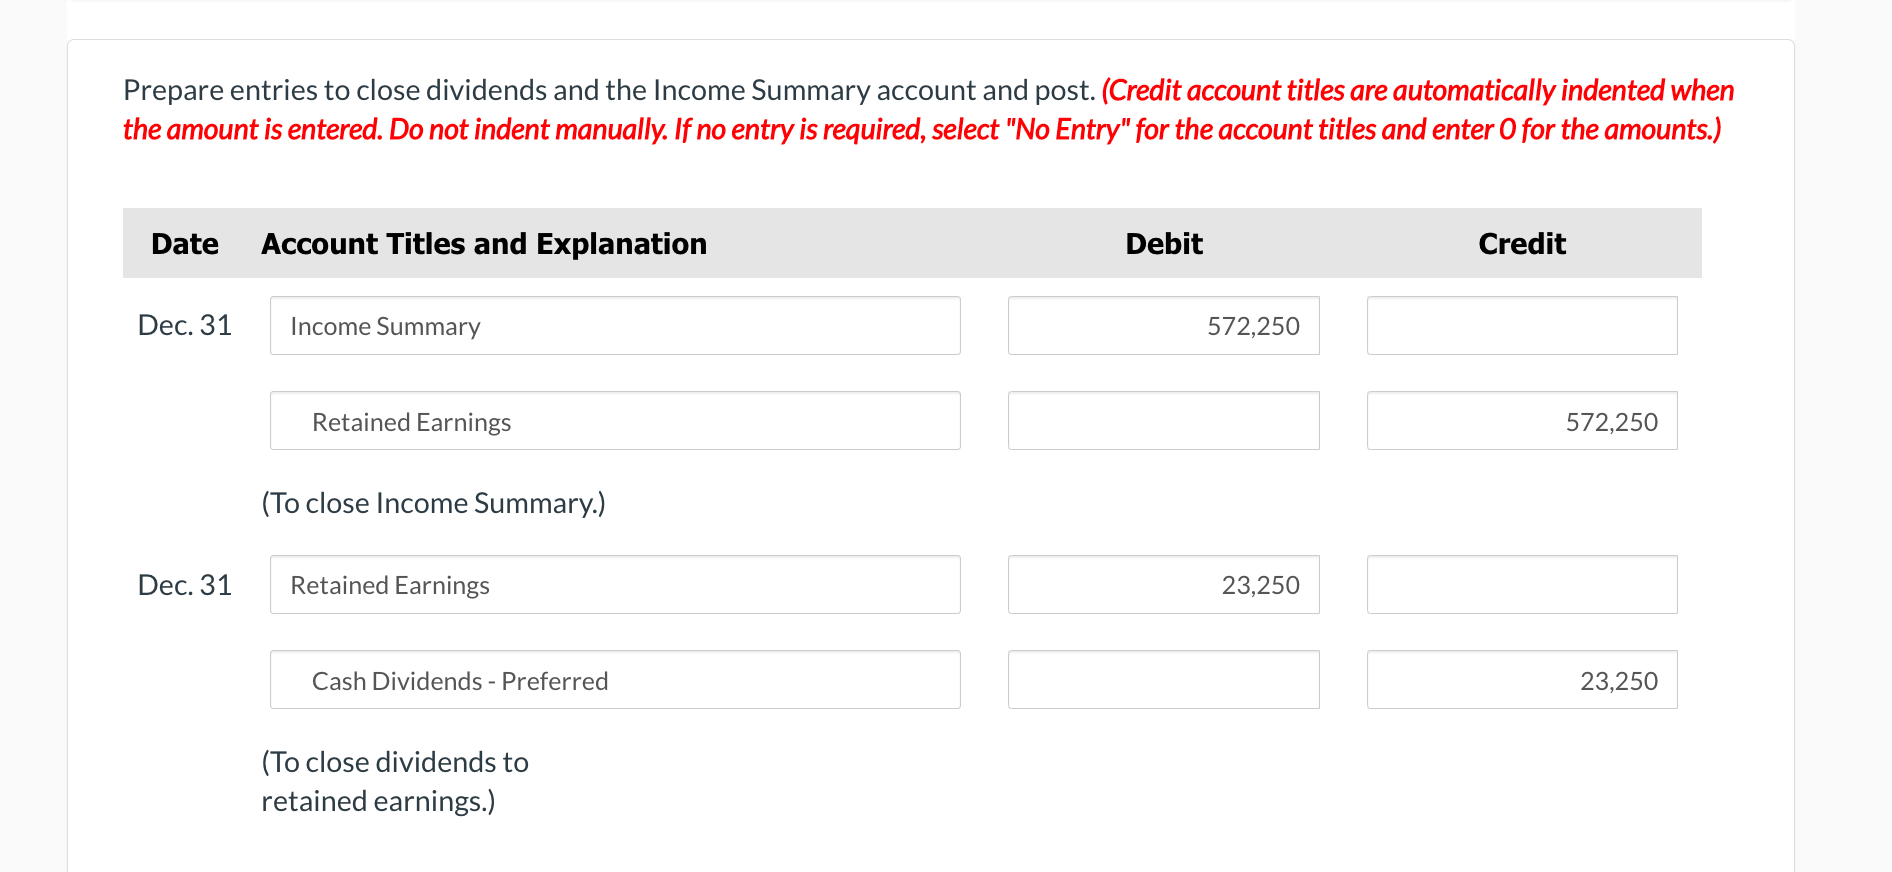The image size is (1892, 872).
Task: Click the debit field showing 23,250
Action: tap(1163, 584)
